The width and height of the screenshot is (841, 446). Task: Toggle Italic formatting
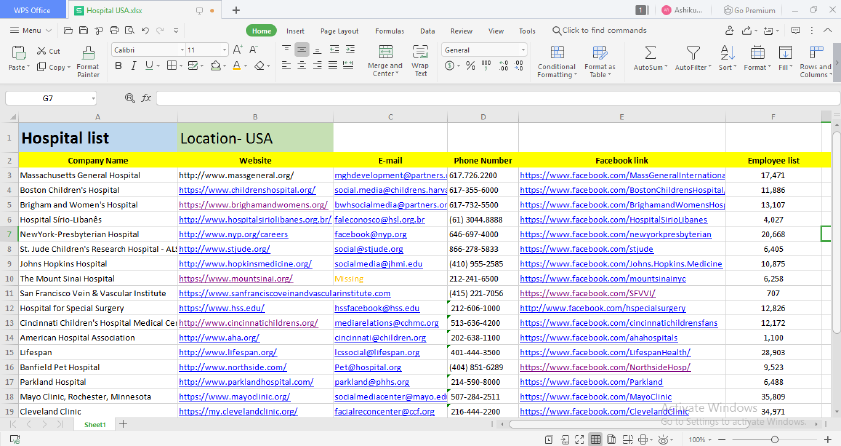pyautogui.click(x=135, y=67)
